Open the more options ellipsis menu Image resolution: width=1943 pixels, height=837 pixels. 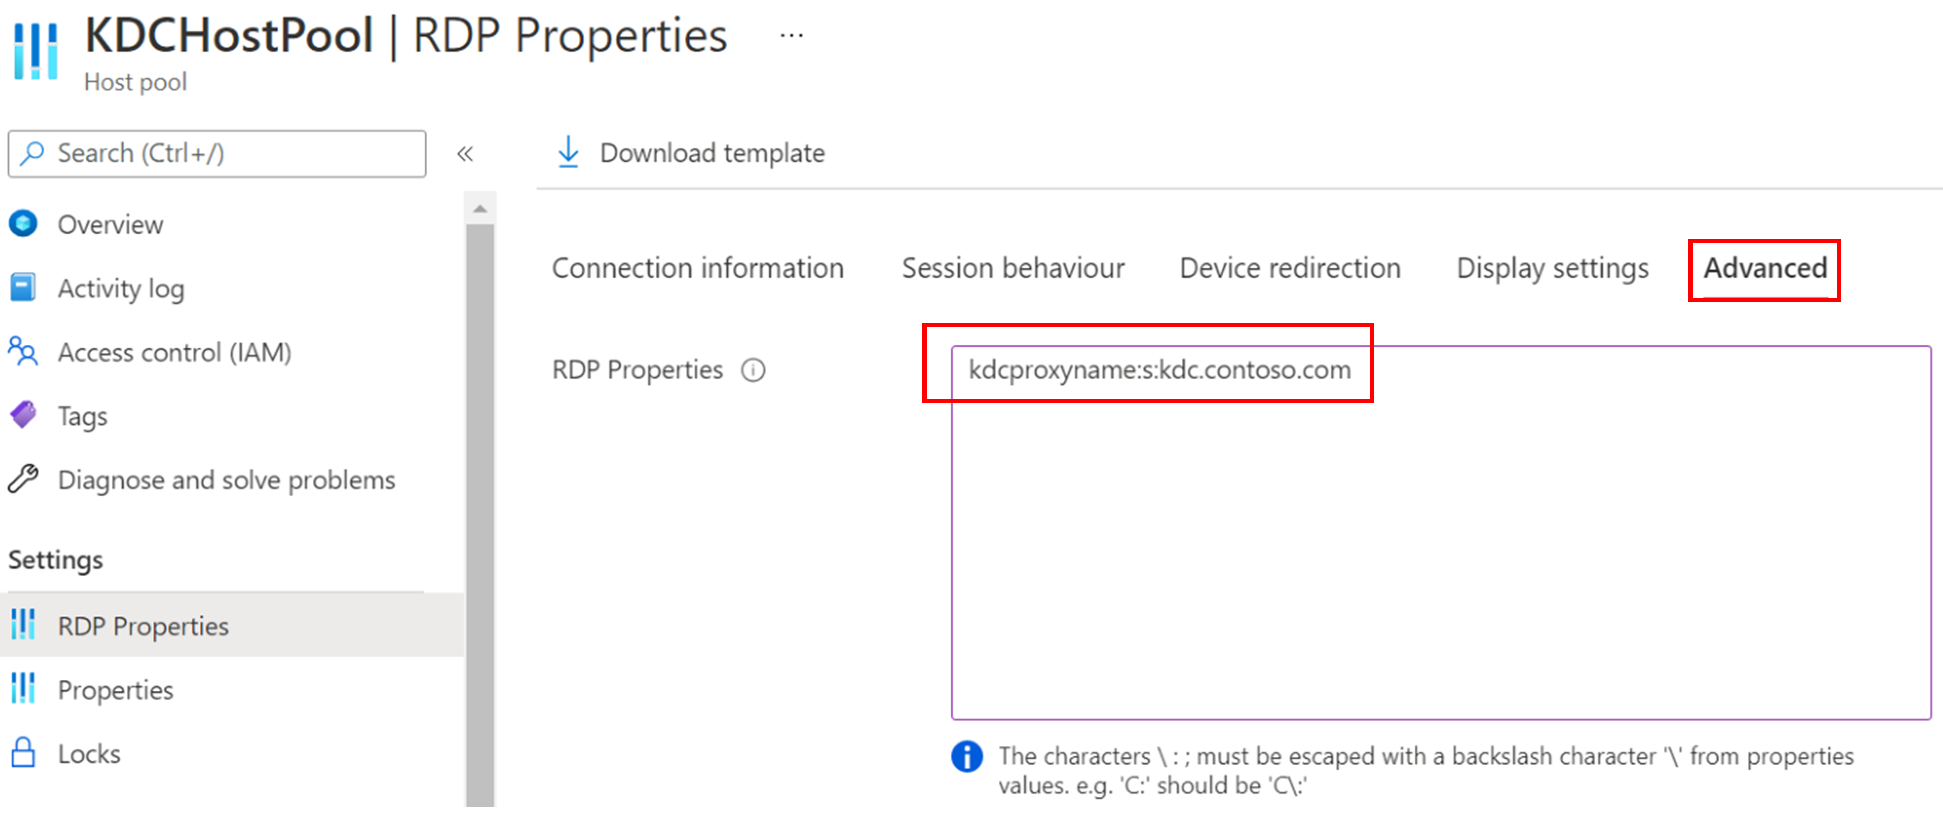click(791, 36)
